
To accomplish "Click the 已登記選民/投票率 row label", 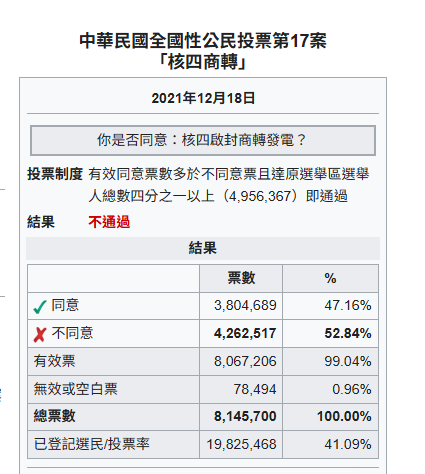I will click(91, 444).
